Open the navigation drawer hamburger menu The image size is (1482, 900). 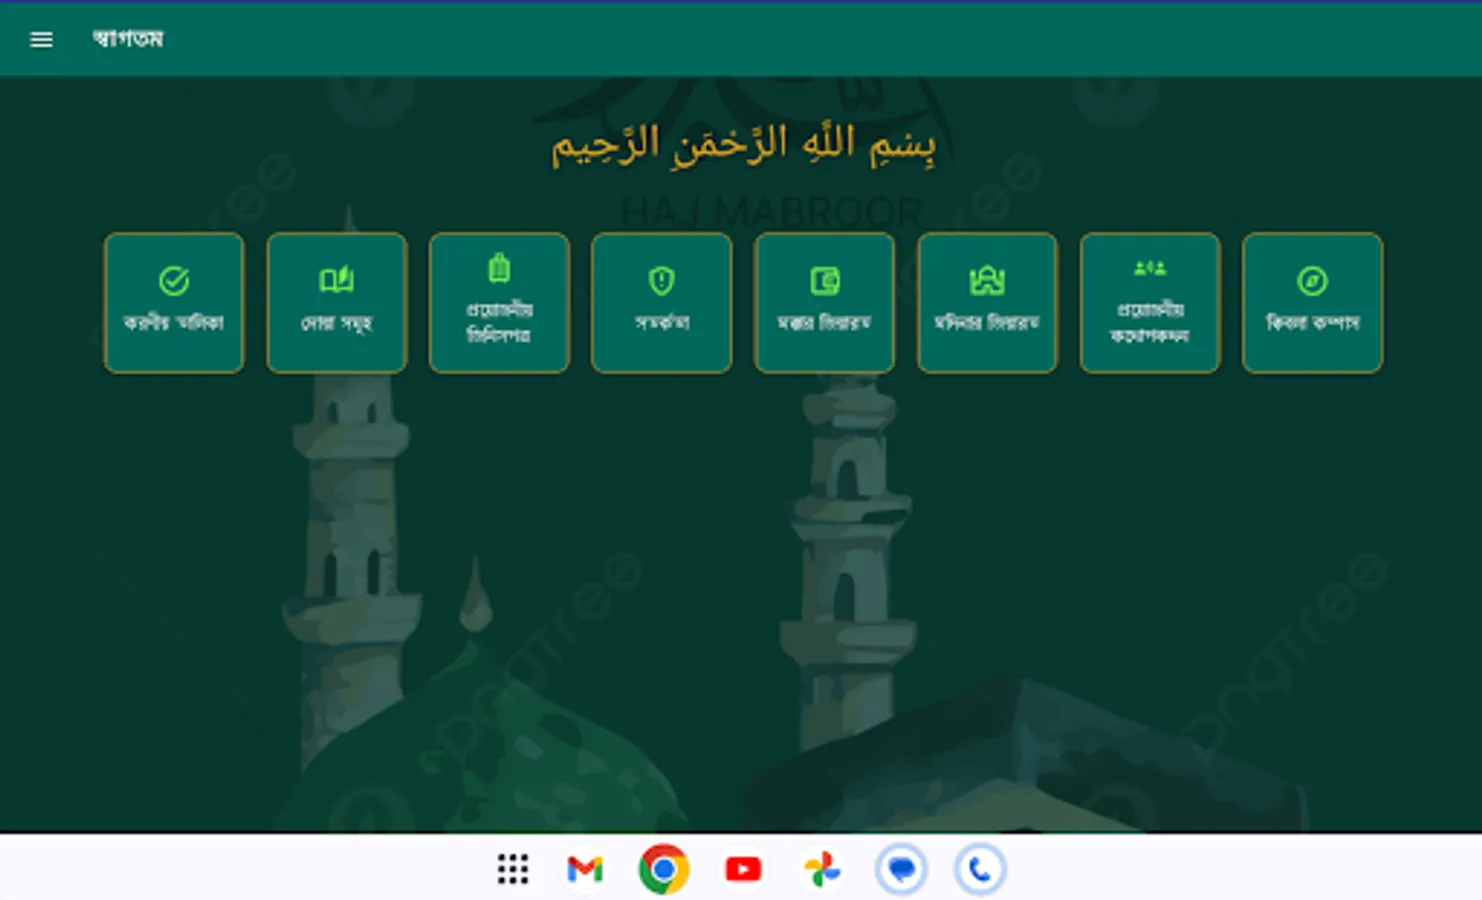pos(41,39)
